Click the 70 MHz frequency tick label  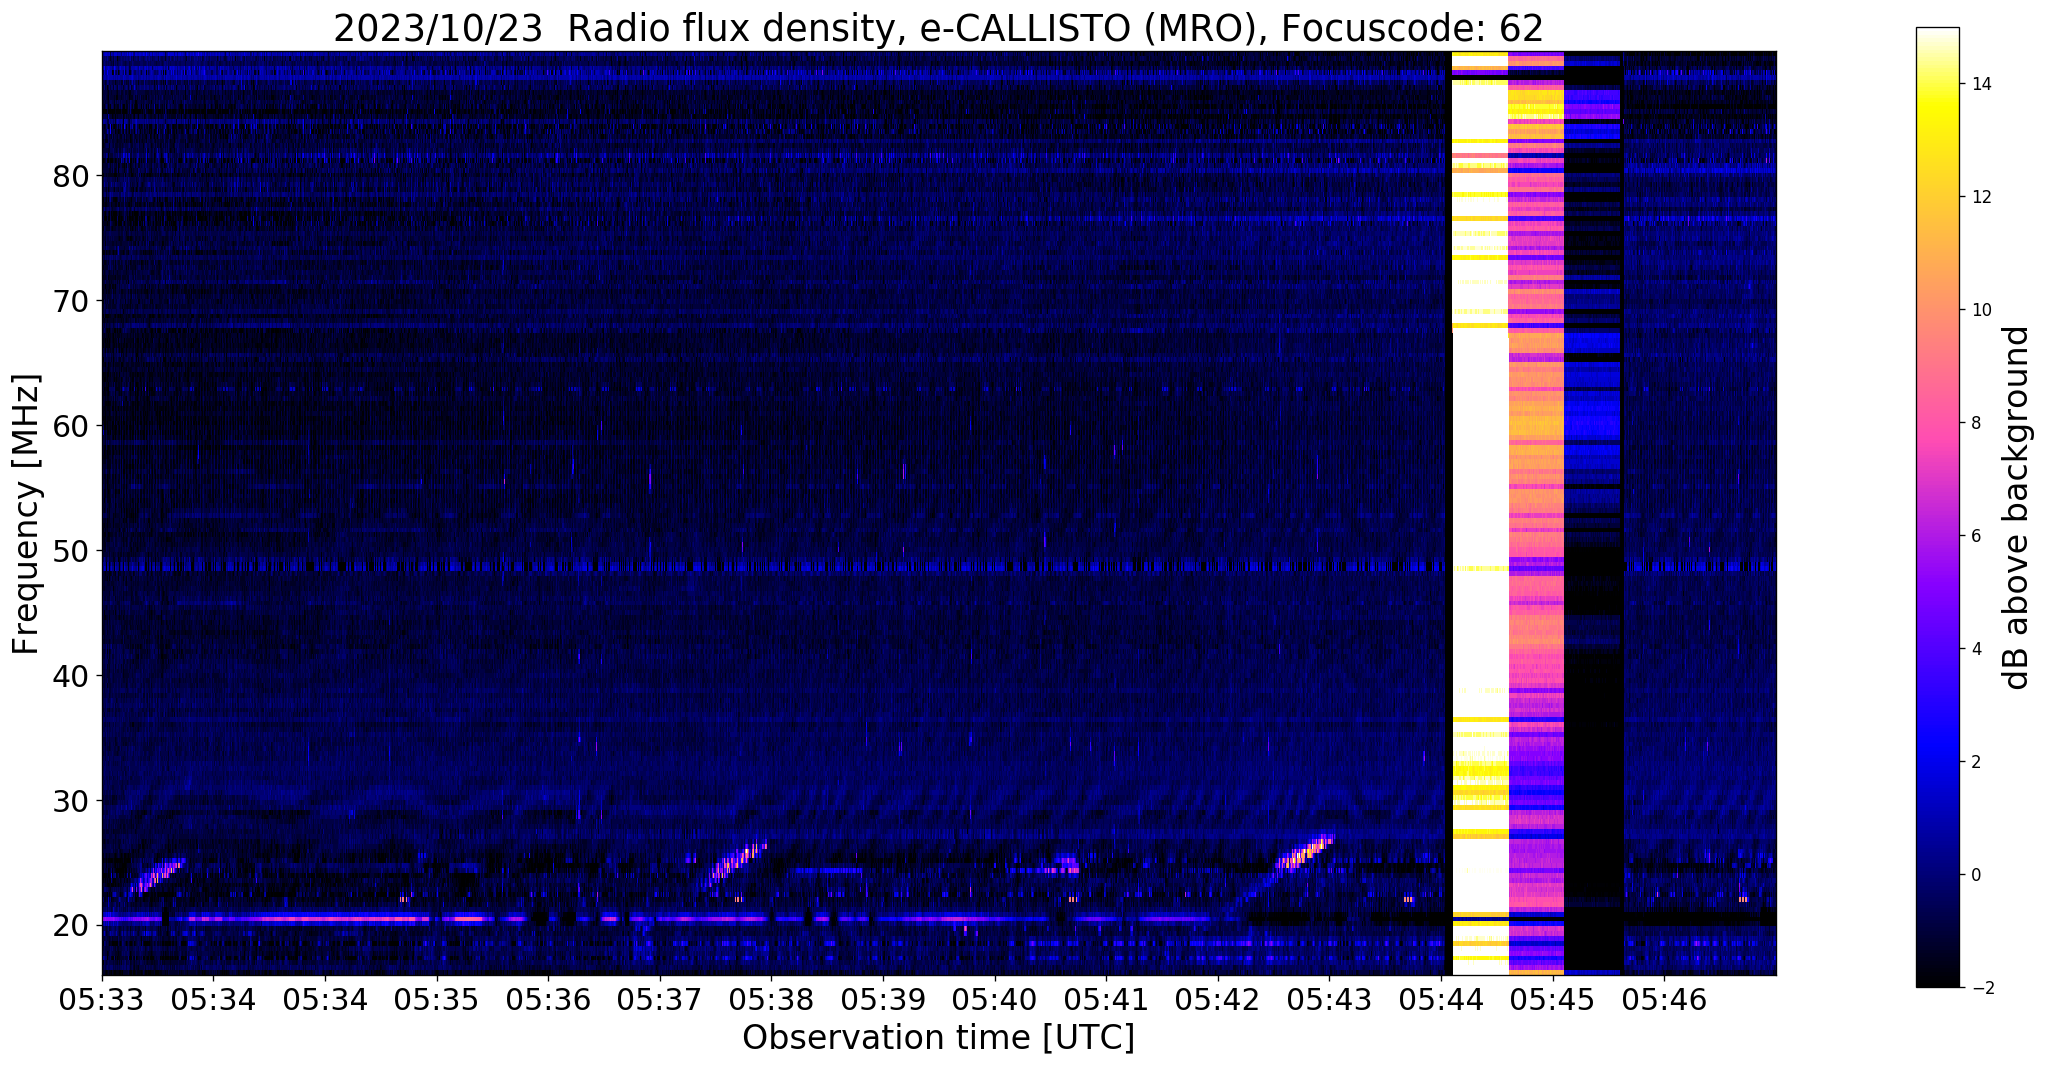coord(71,301)
